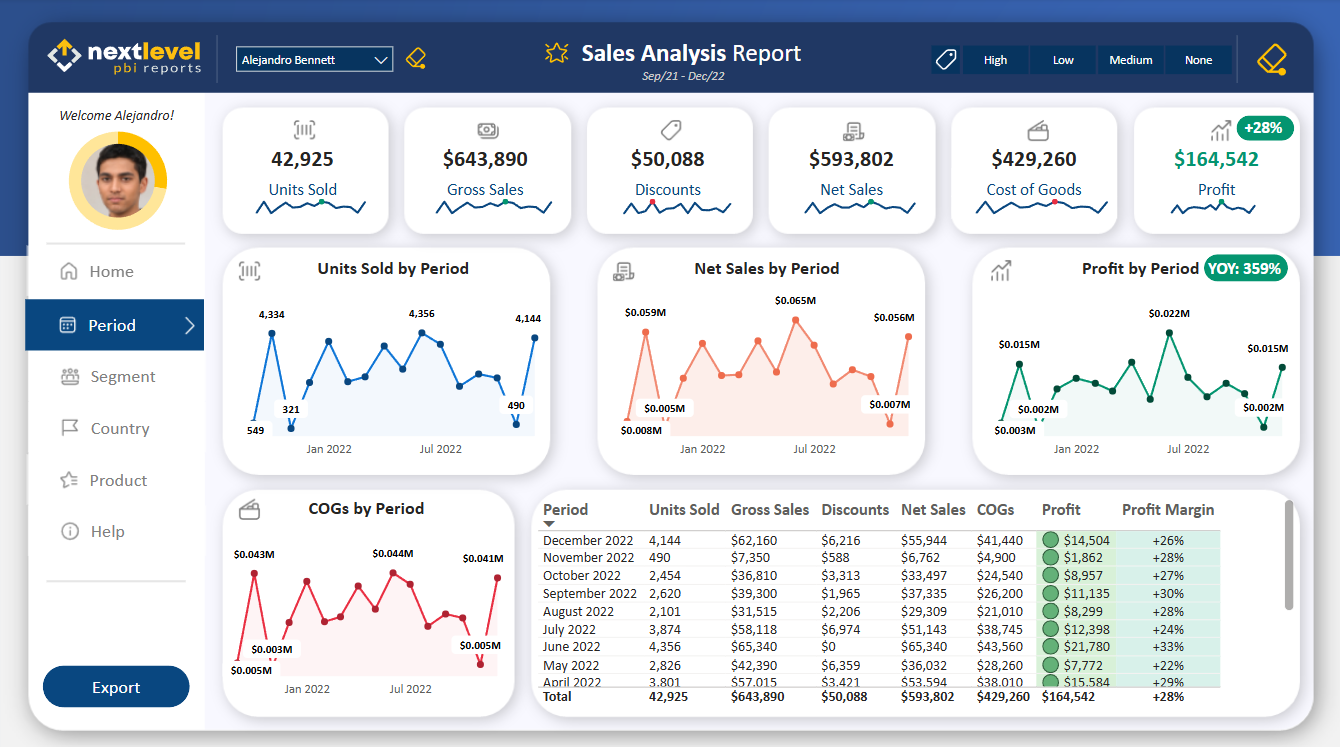
Task: Click the truck icon on the Net Sales card
Action: pyautogui.click(x=851, y=129)
